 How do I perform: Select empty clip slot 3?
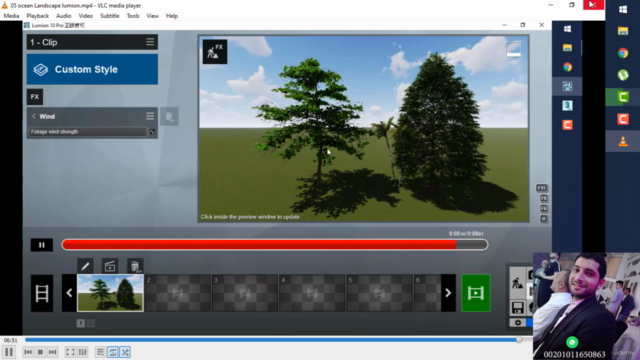(245, 293)
